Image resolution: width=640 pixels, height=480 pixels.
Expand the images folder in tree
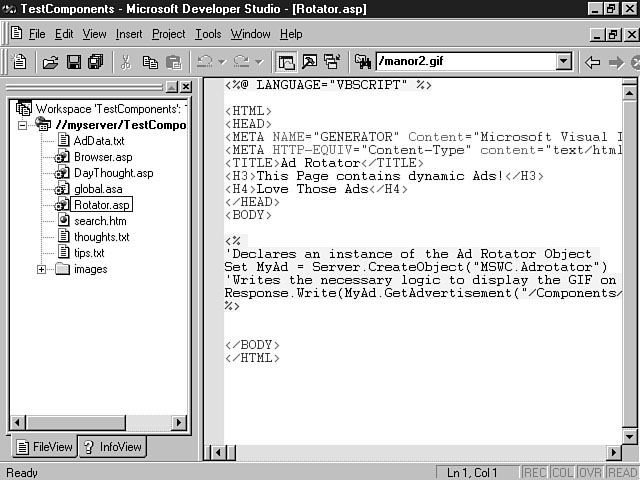(41, 269)
